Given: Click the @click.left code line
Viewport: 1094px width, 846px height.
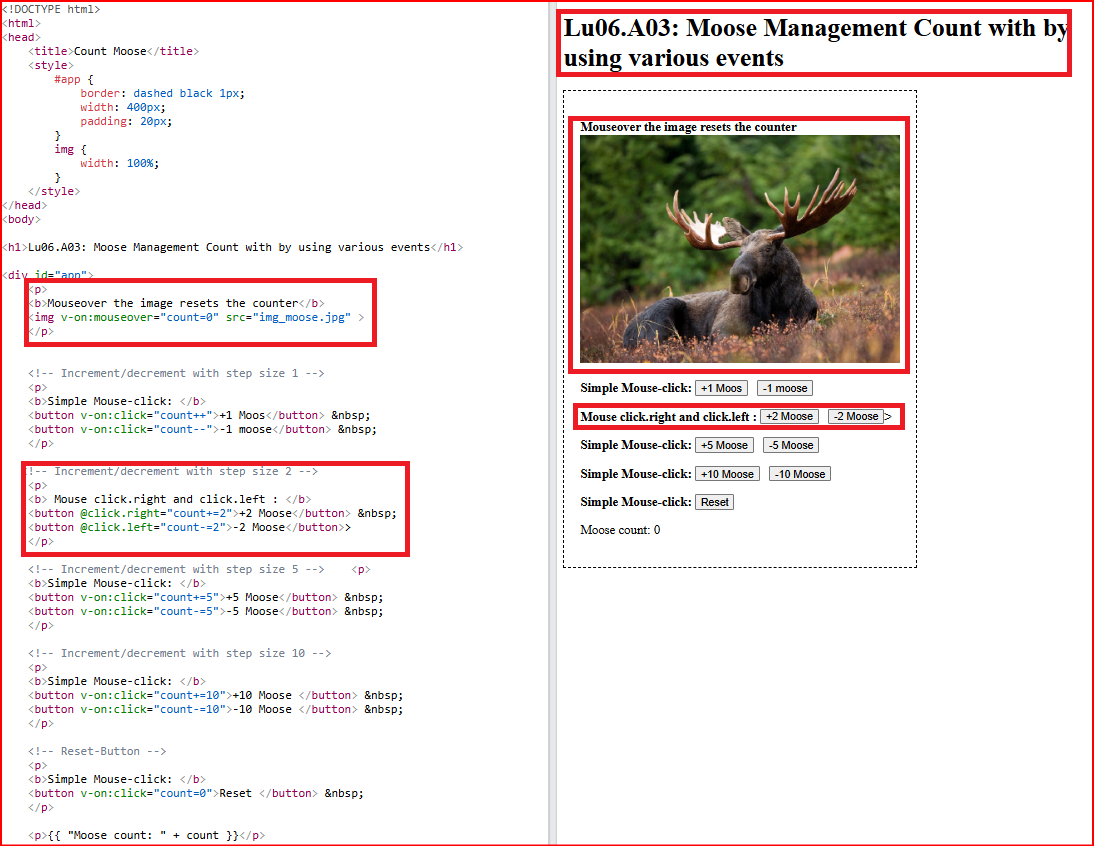Looking at the screenshot, I should [x=189, y=527].
